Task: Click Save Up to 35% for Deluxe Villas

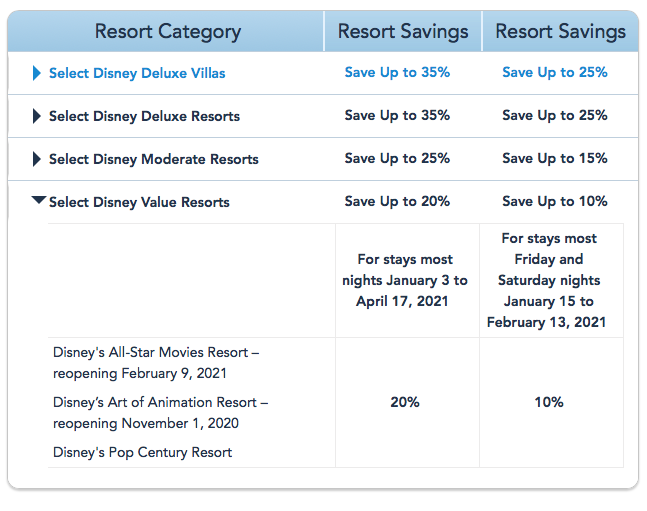Action: [397, 72]
